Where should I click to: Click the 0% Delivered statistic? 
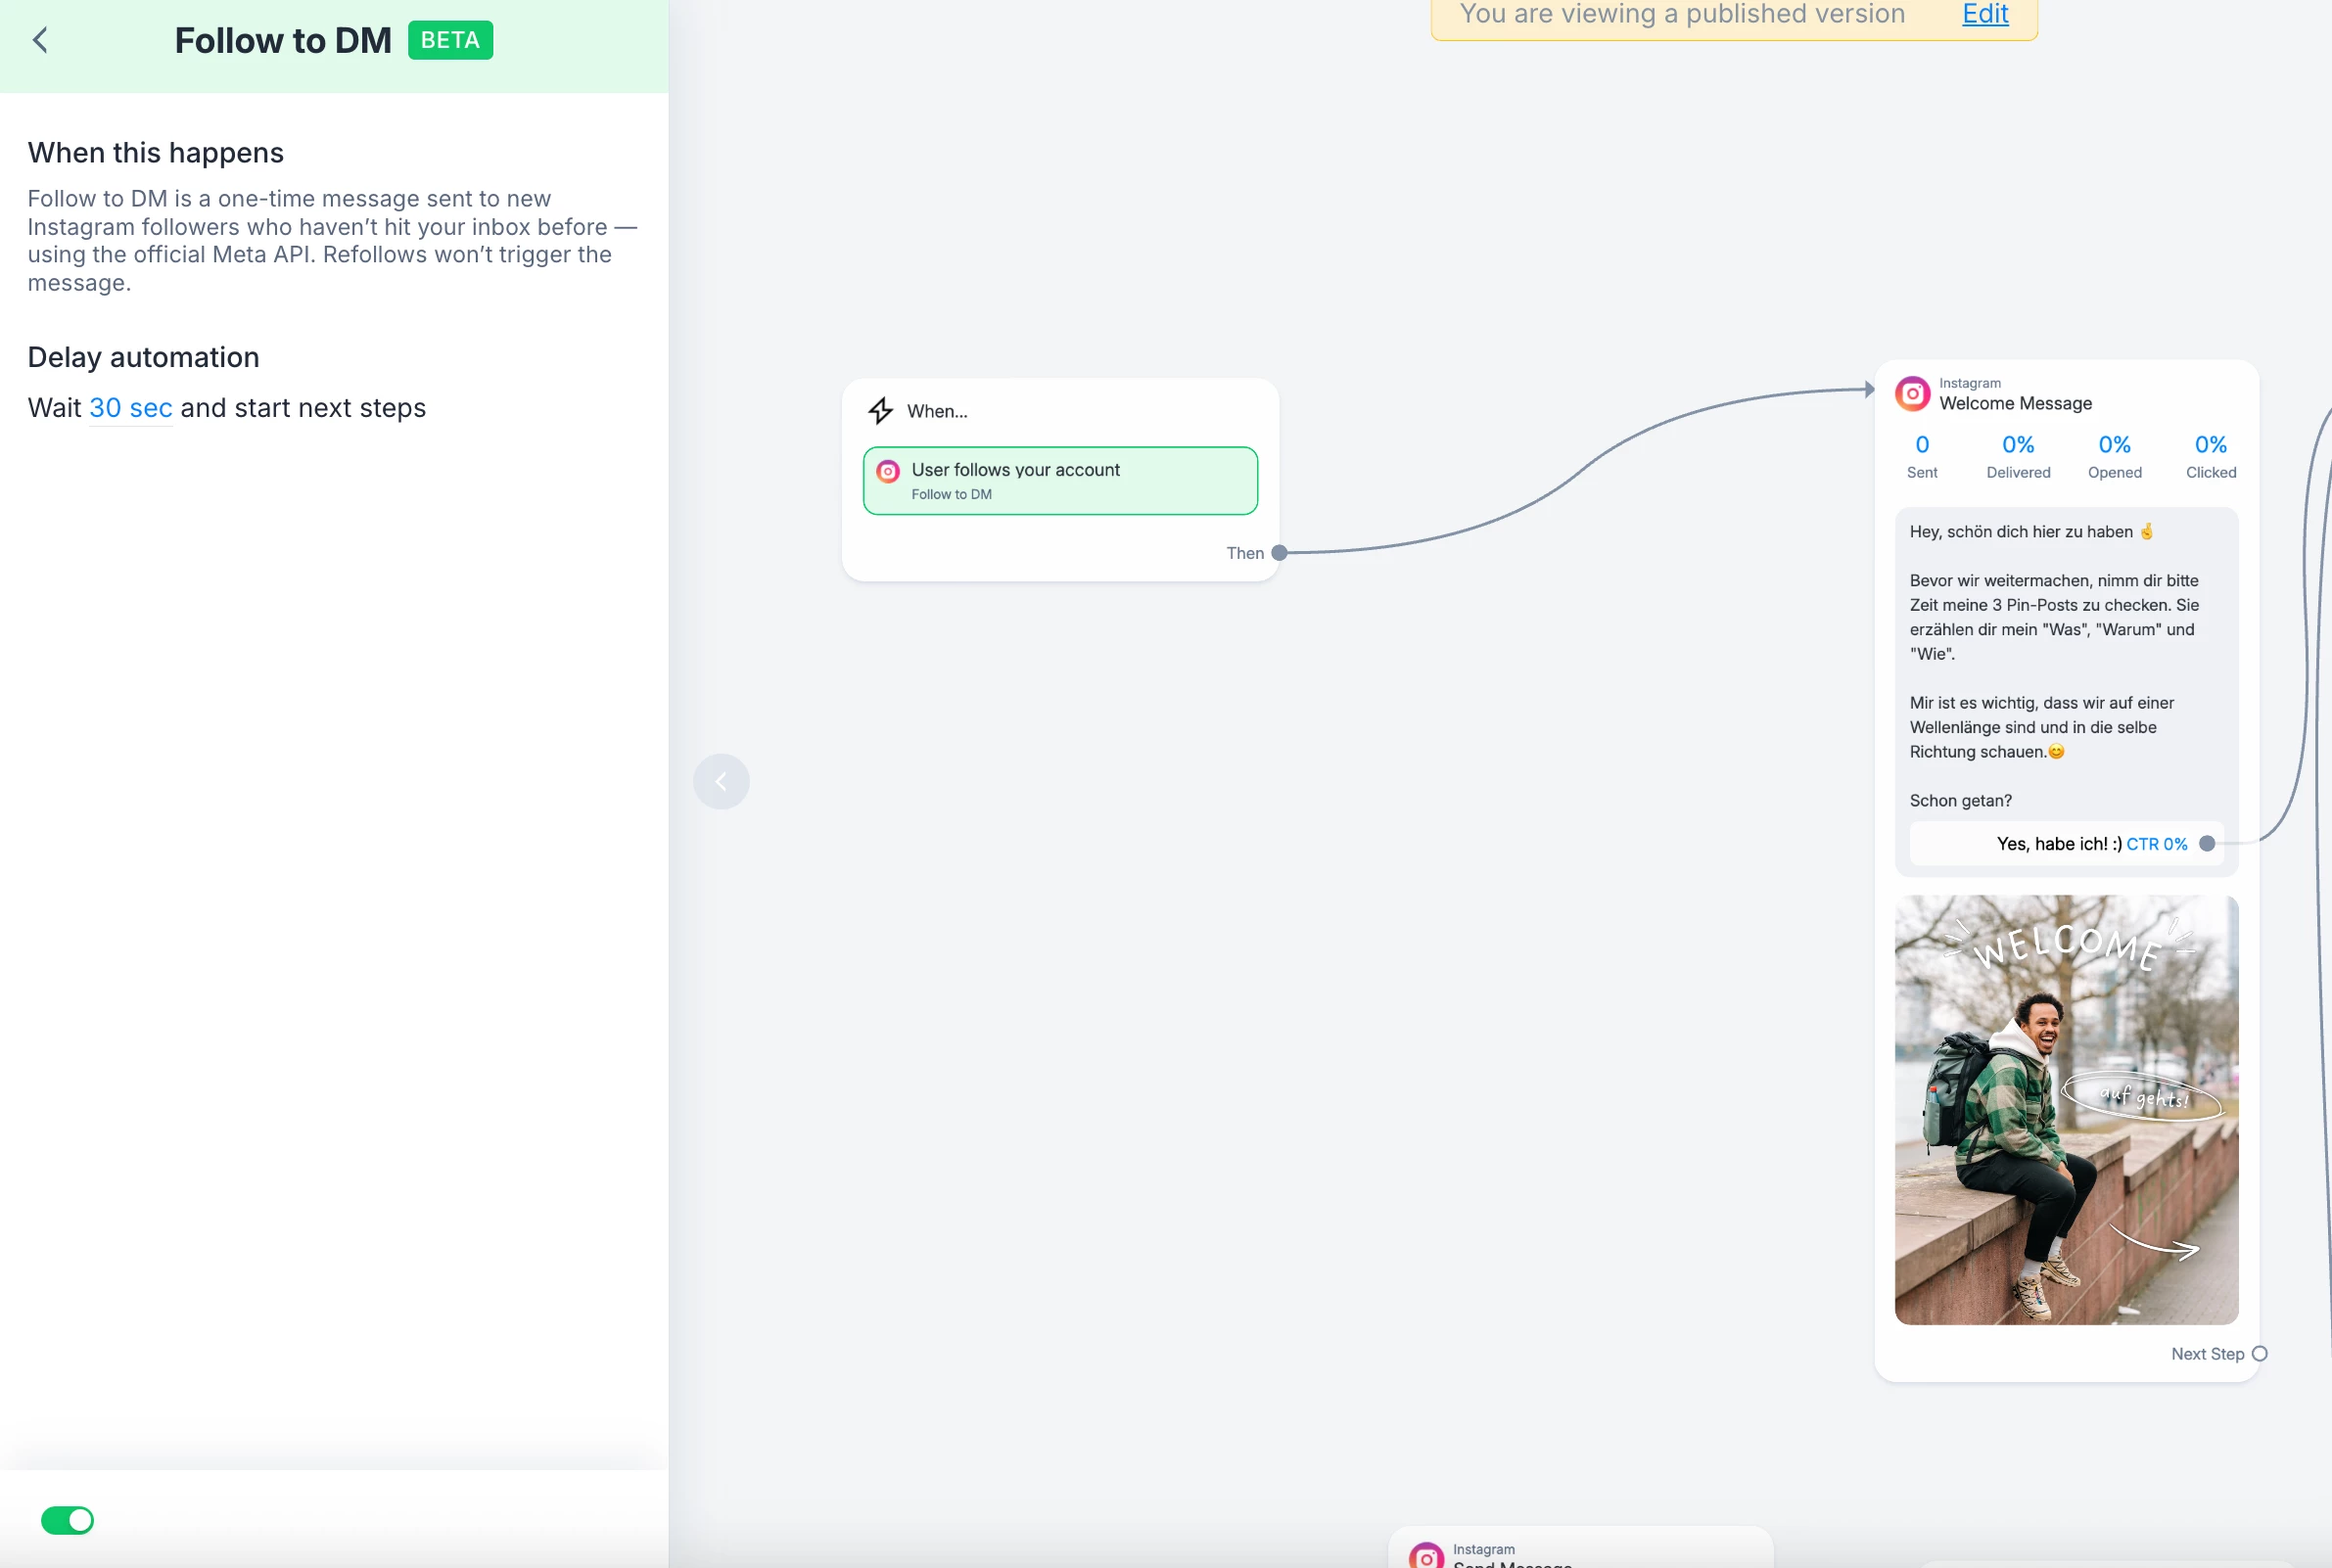coord(2018,456)
